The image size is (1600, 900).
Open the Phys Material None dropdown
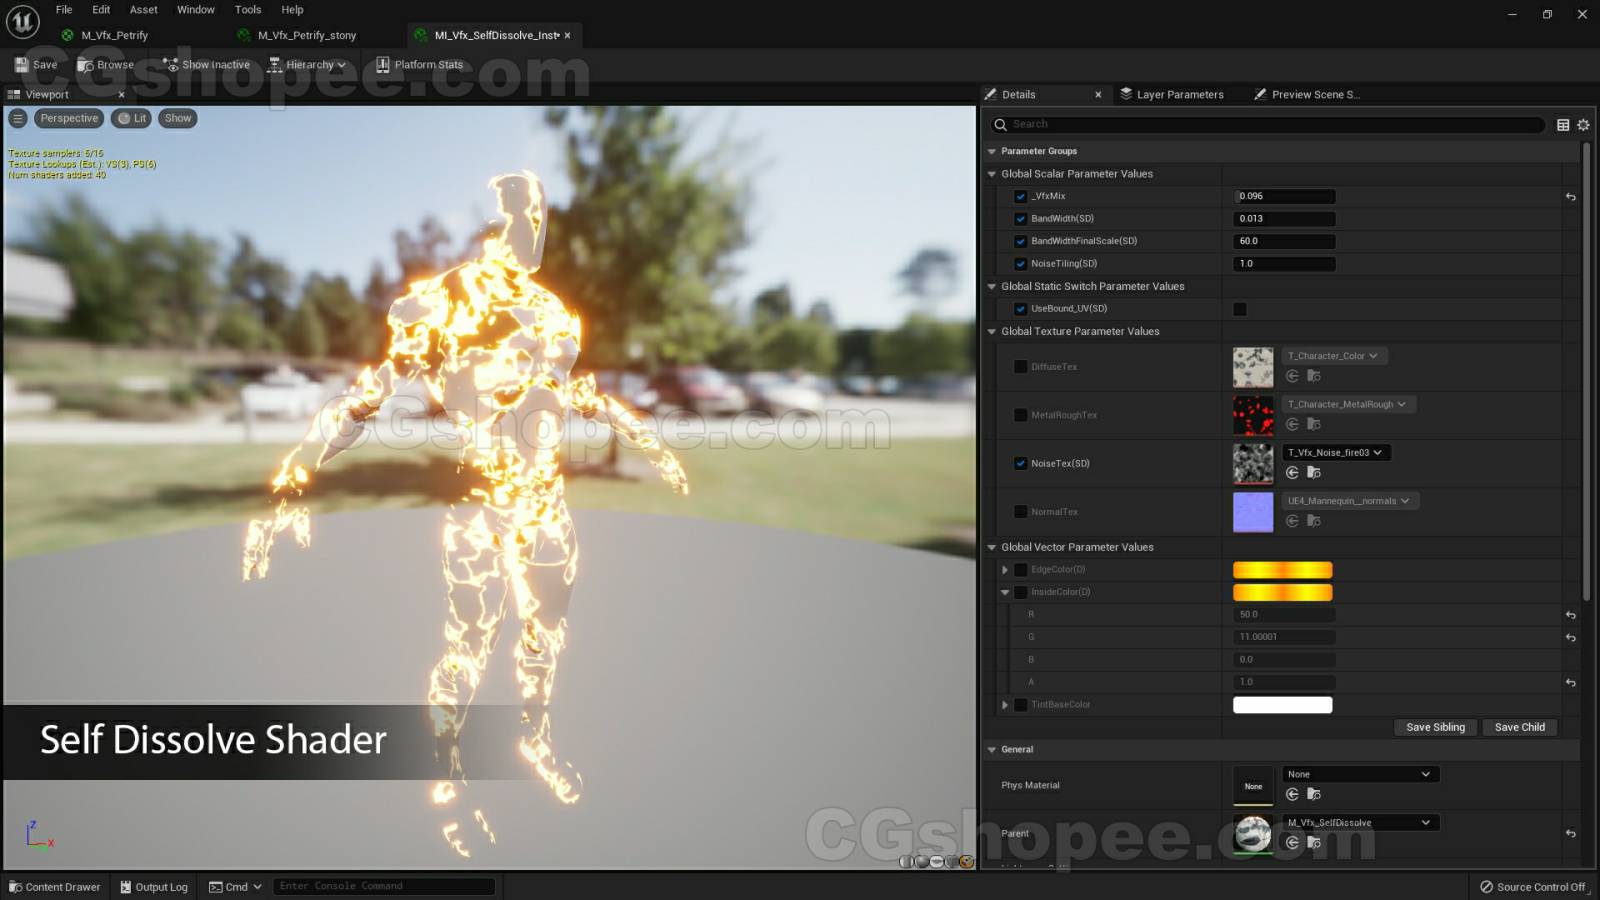coord(1360,774)
